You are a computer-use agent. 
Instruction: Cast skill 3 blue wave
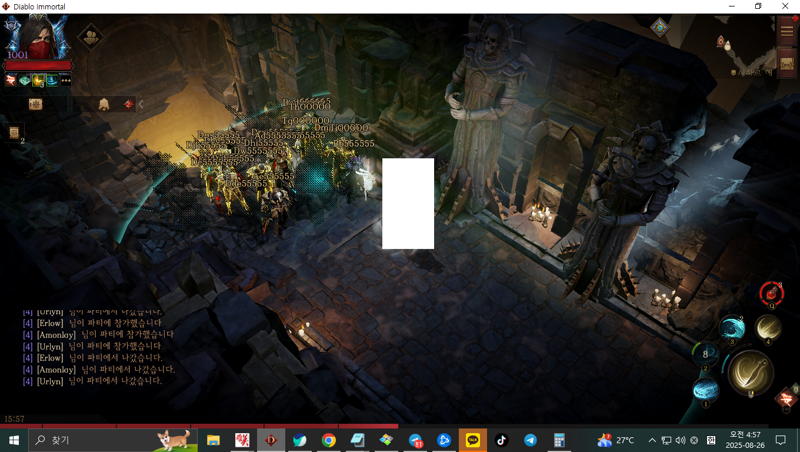(732, 329)
